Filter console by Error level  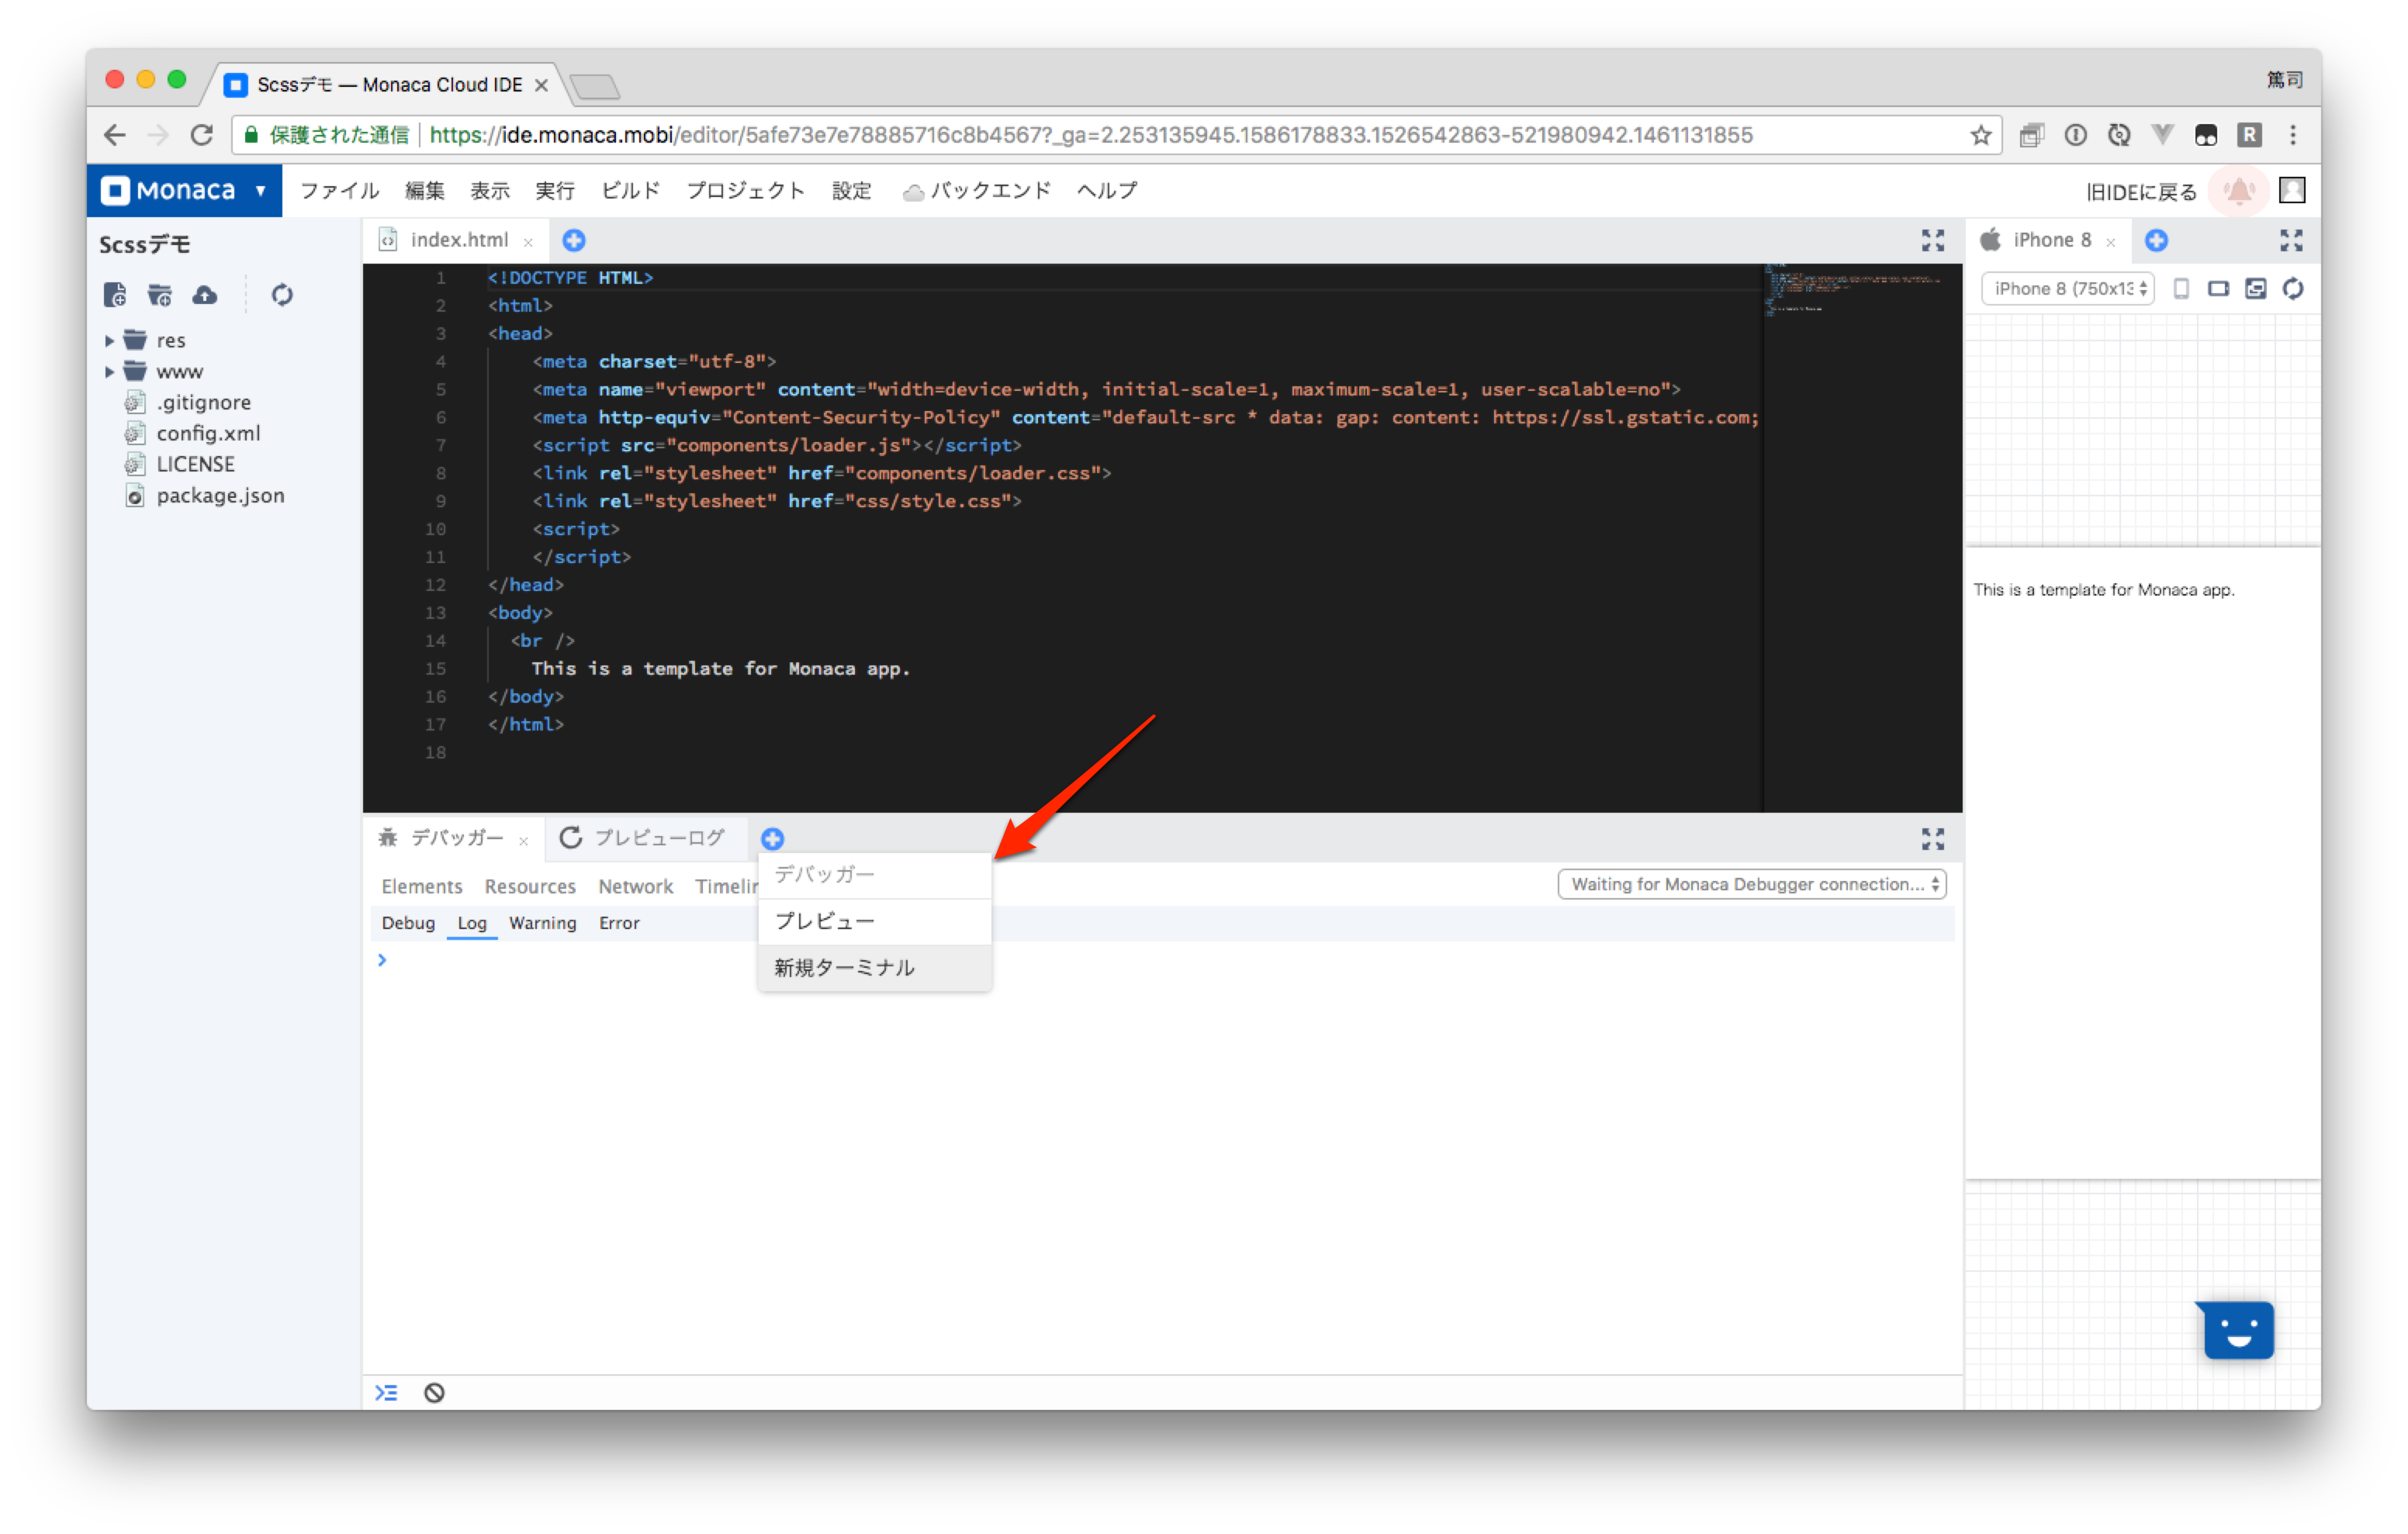[x=619, y=923]
